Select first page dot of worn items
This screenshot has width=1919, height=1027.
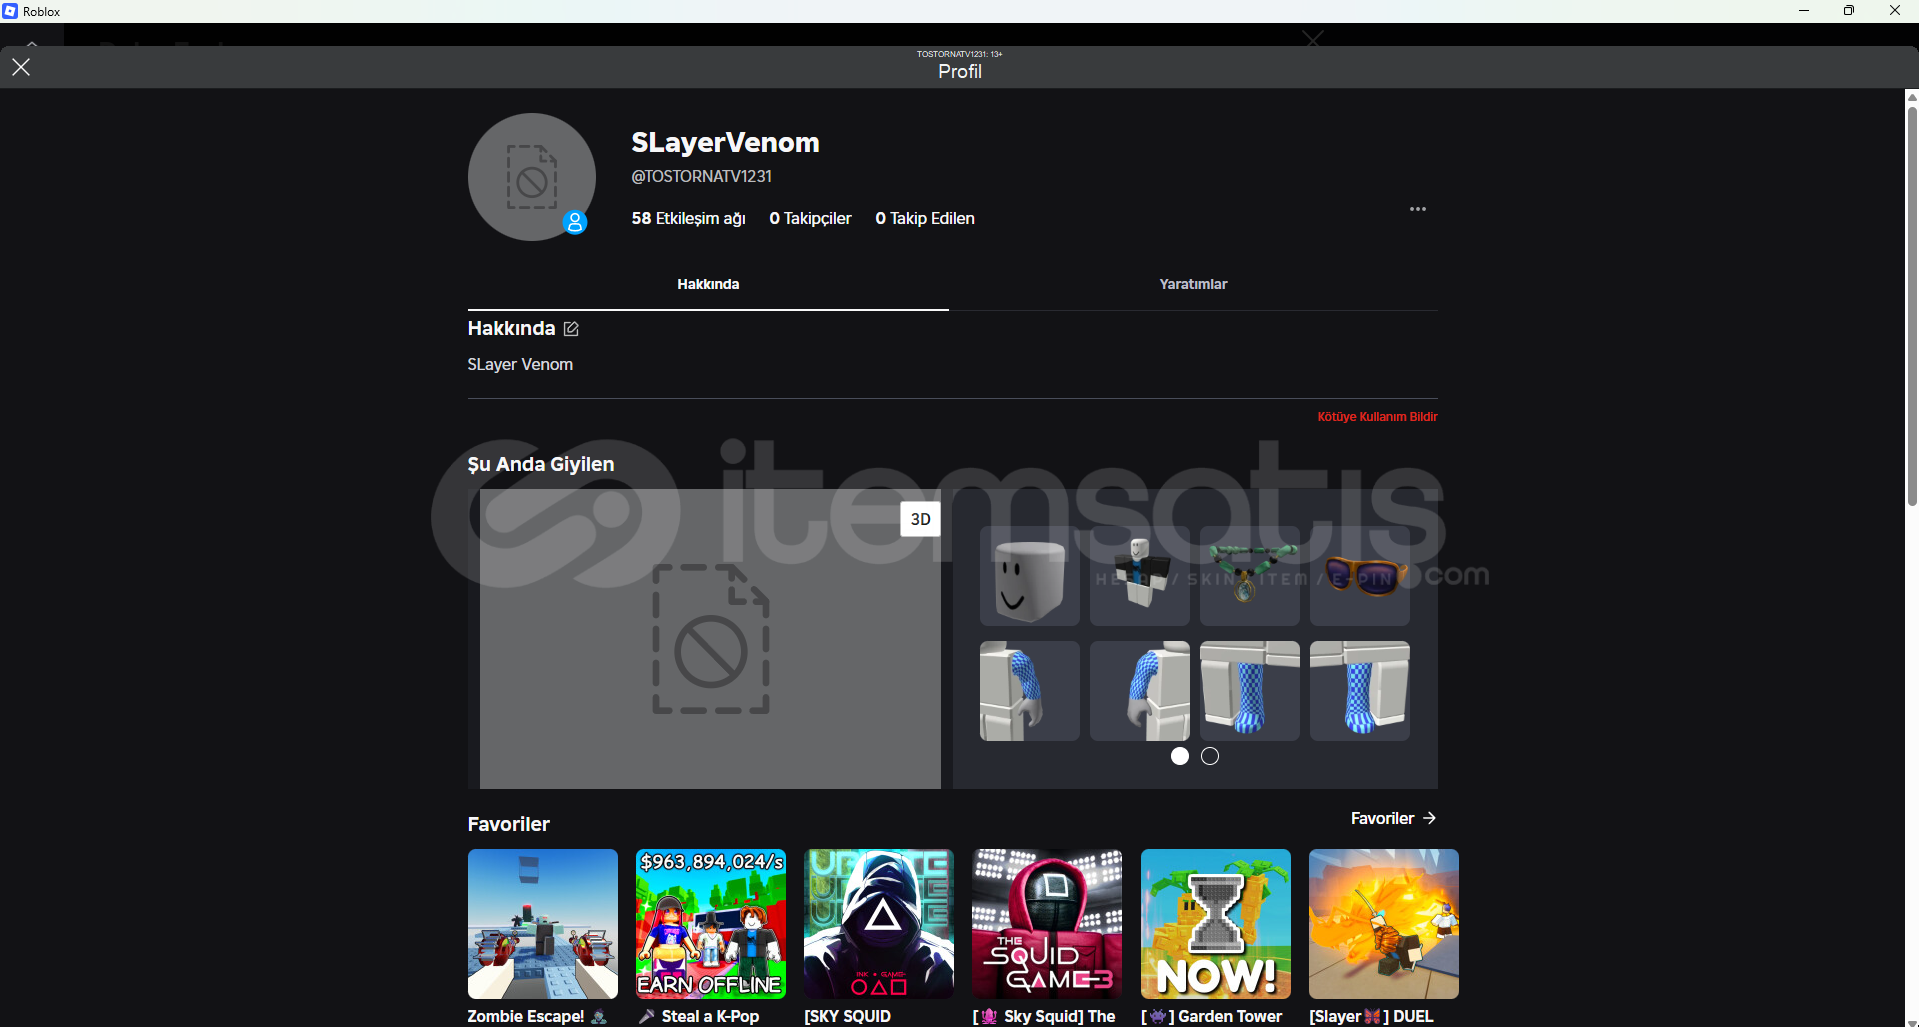[x=1180, y=756]
